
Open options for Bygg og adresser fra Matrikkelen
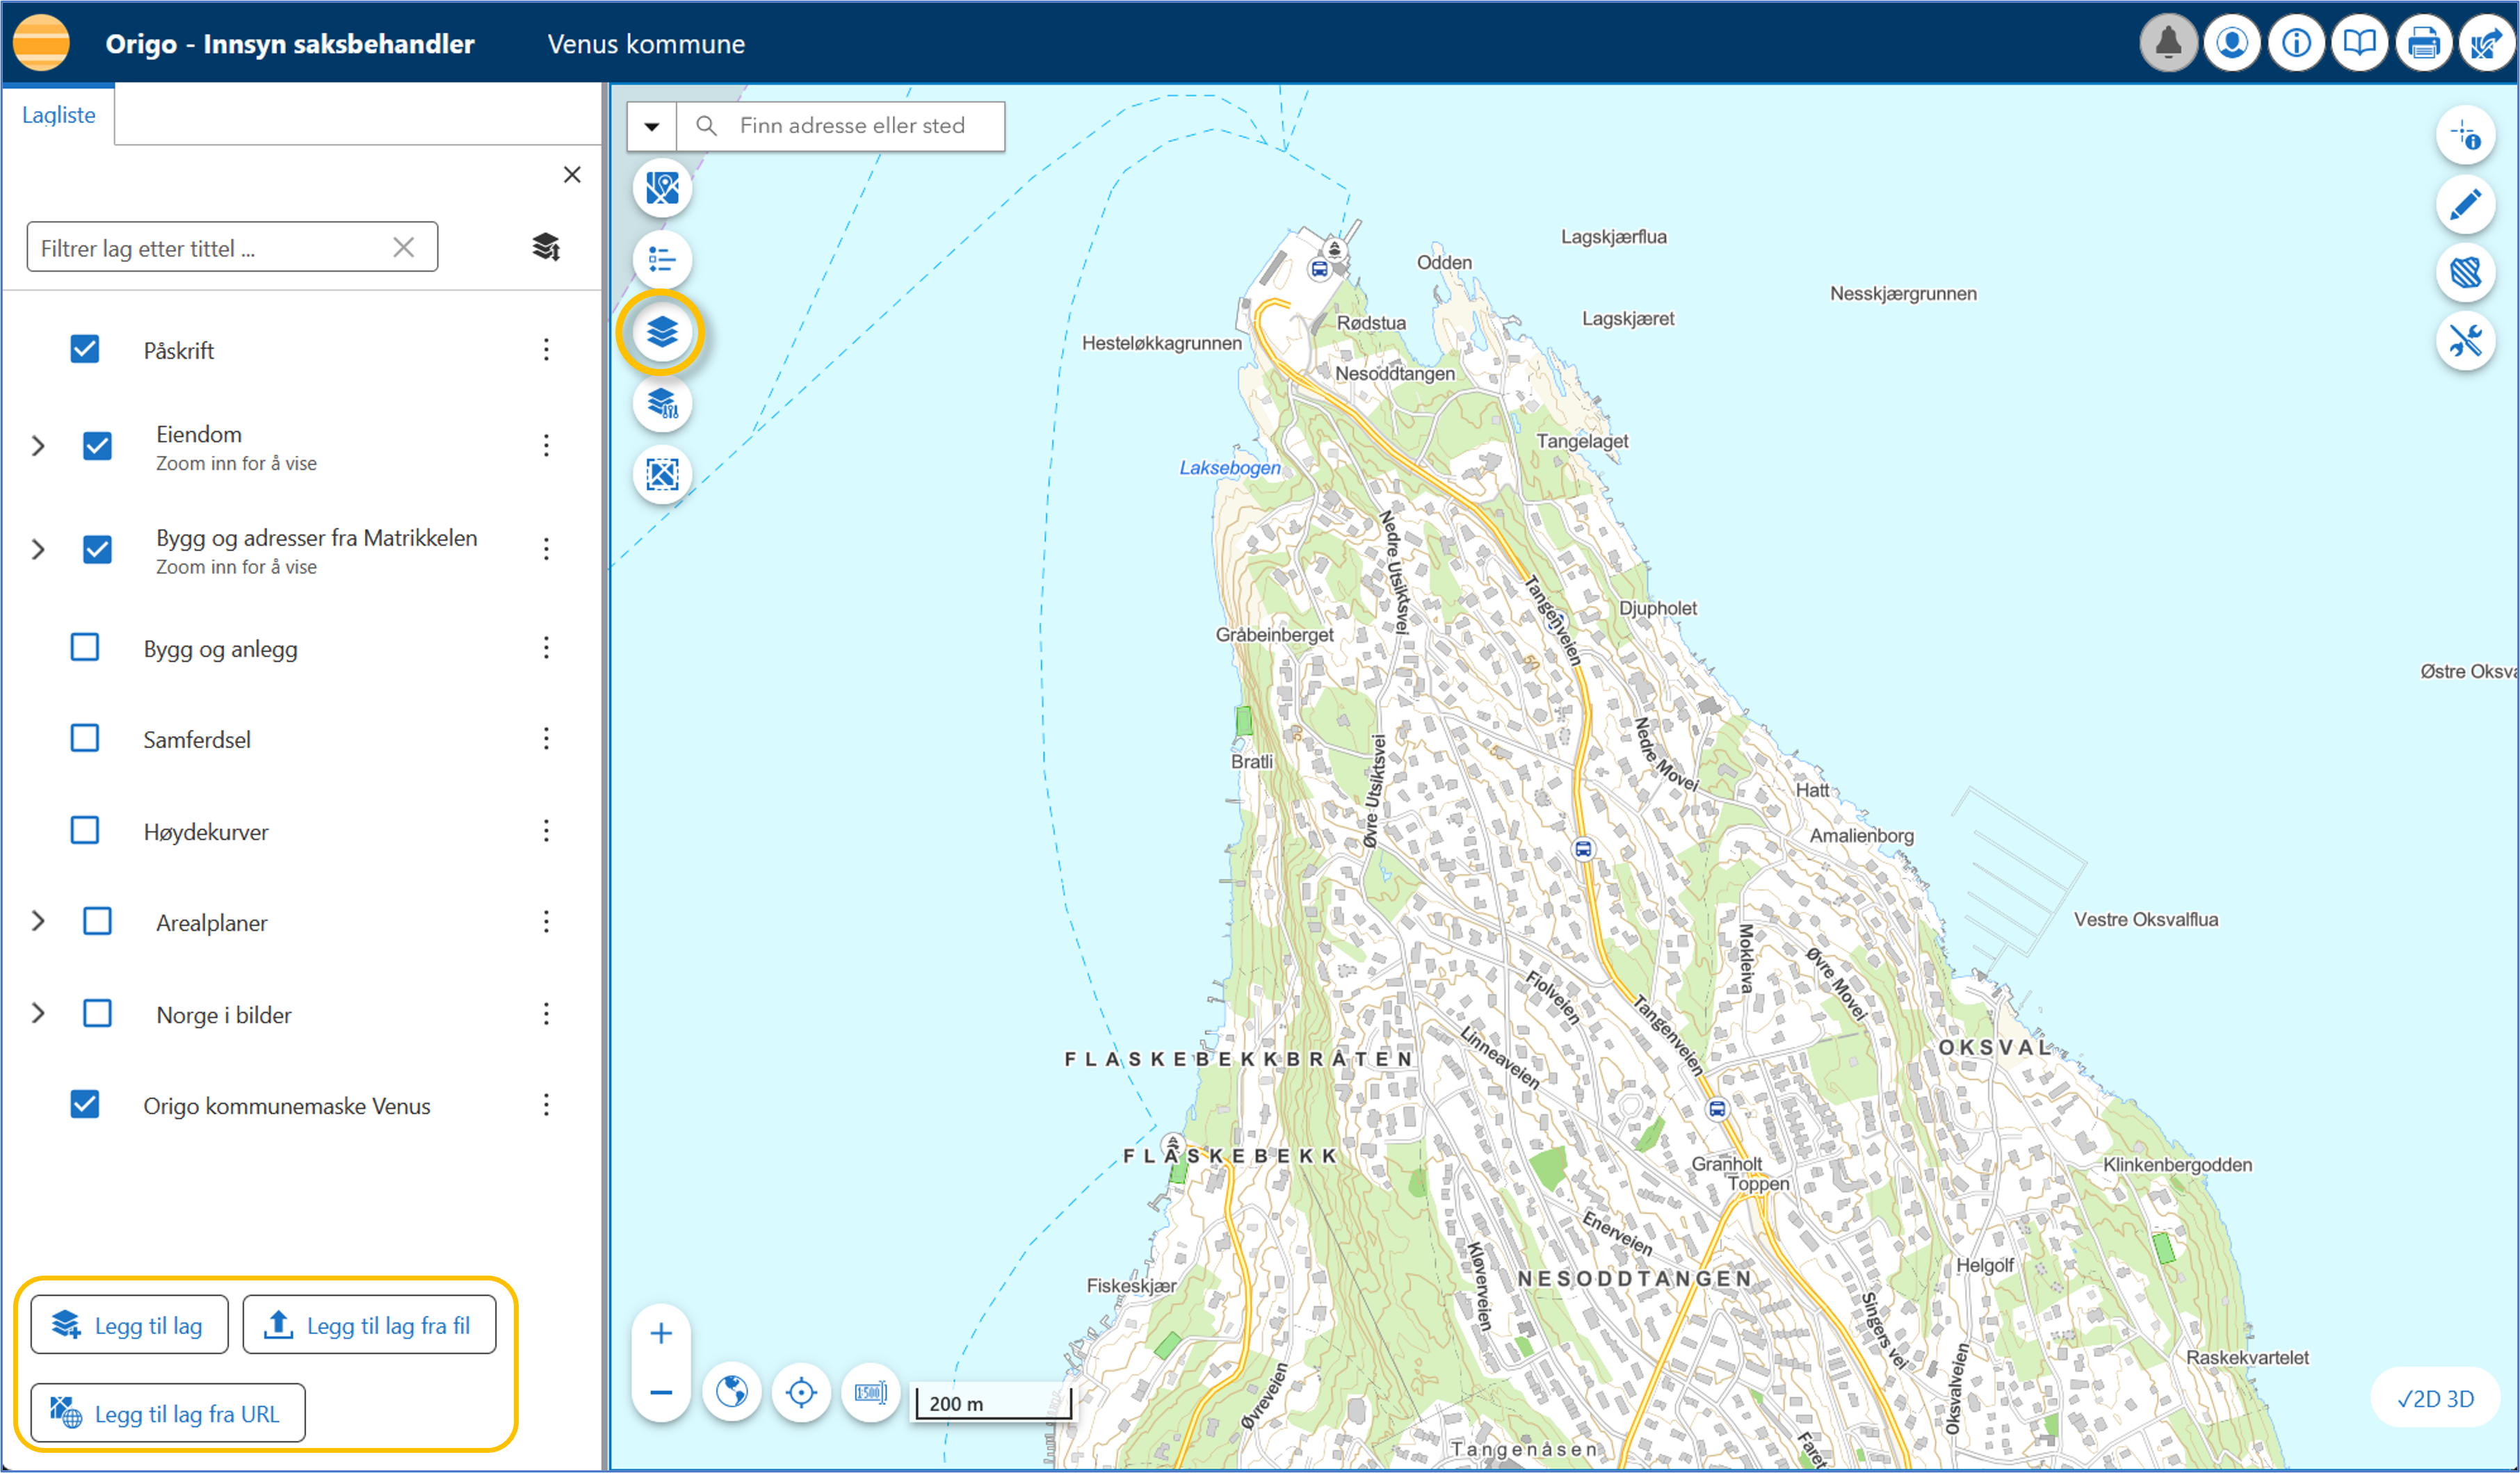(546, 549)
